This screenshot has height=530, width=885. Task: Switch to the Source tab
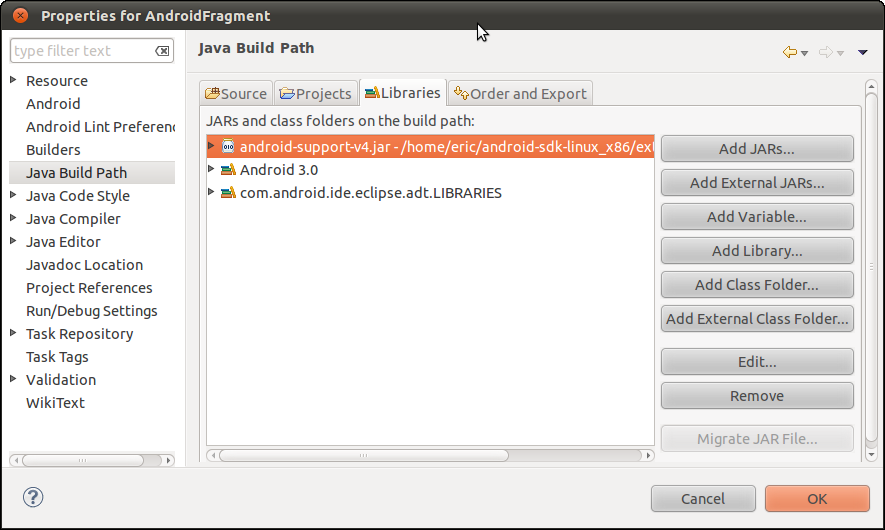pyautogui.click(x=236, y=93)
